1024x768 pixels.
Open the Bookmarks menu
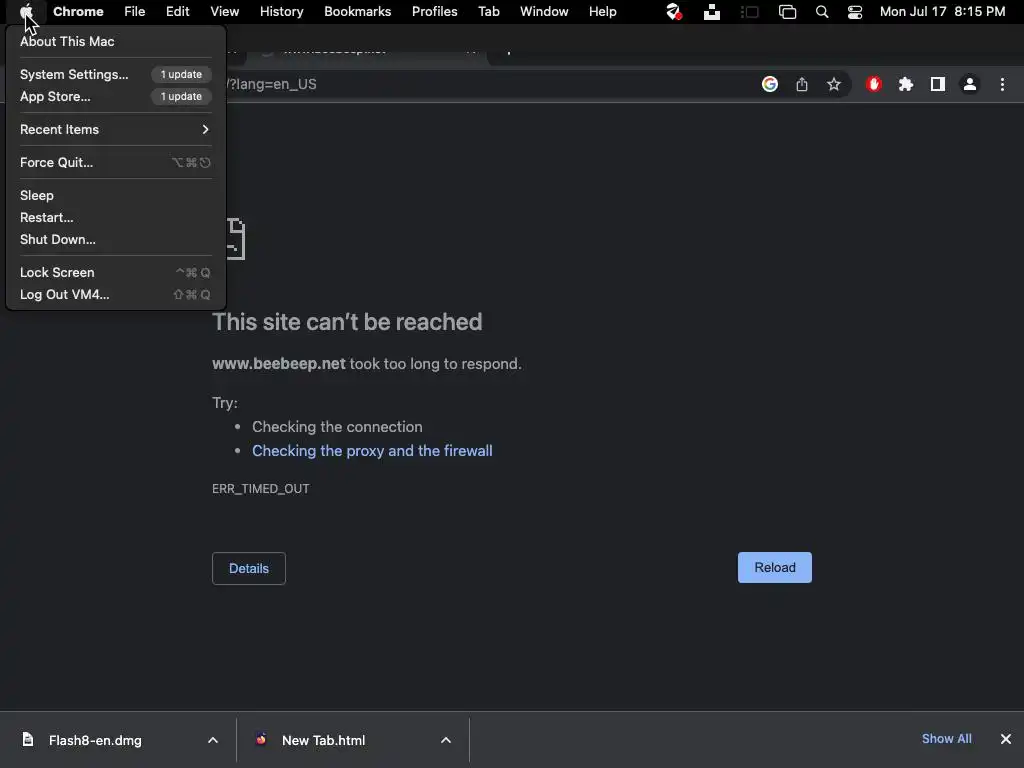(x=358, y=11)
